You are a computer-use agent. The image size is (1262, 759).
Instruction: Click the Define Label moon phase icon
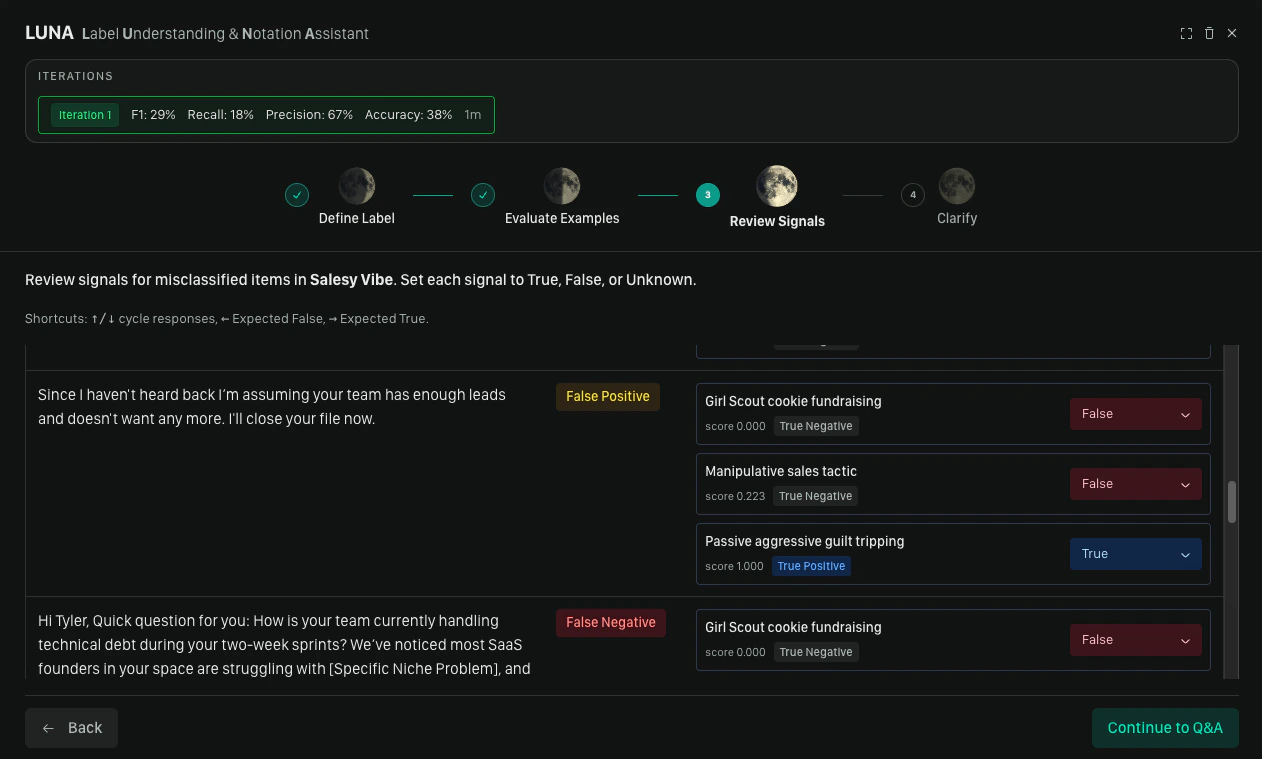(356, 184)
